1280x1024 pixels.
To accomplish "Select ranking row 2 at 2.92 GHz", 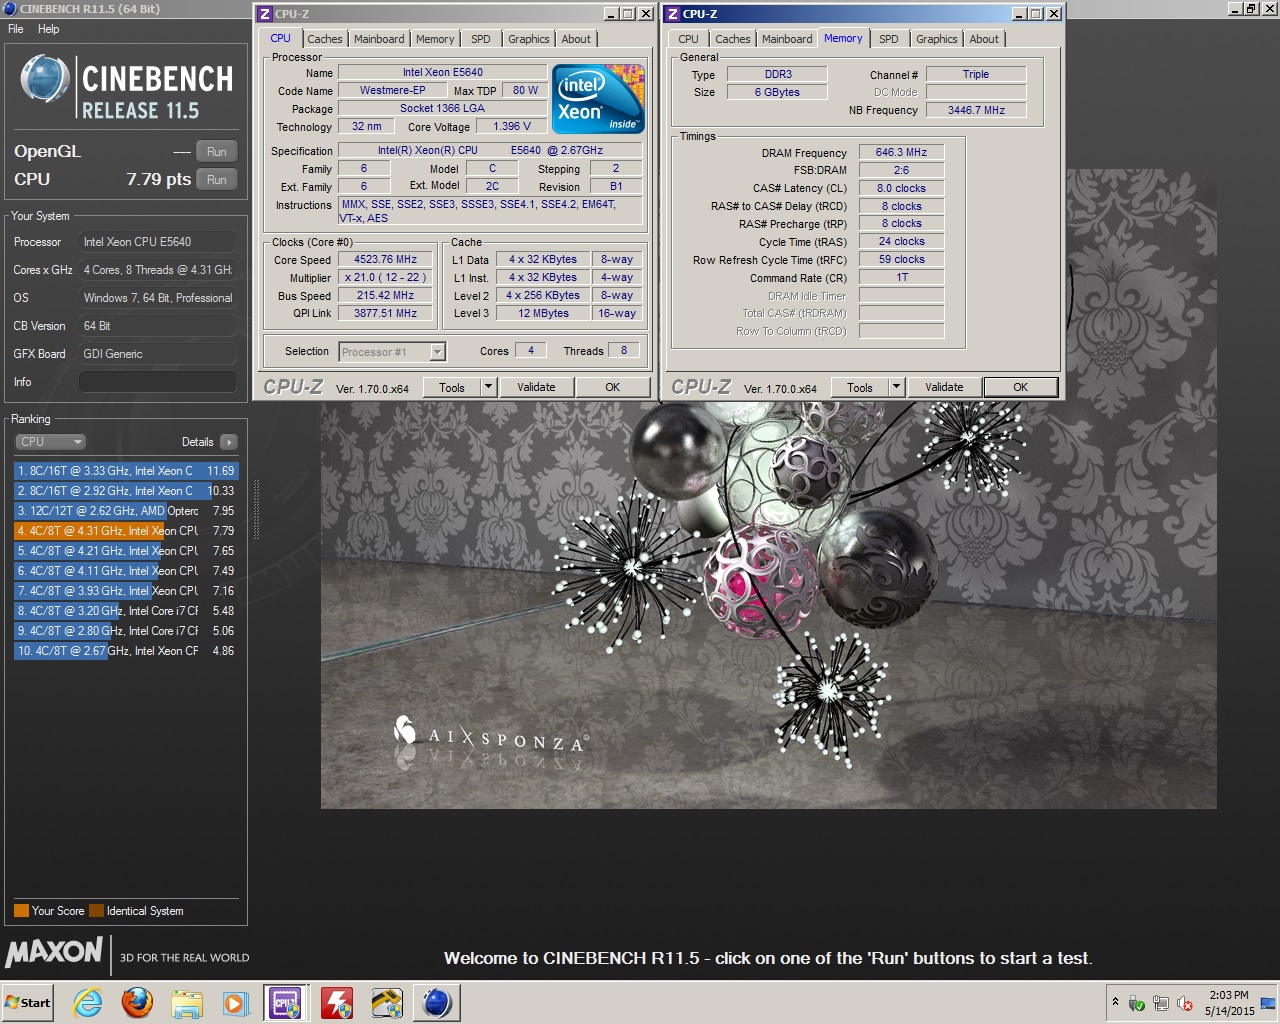I will tap(126, 491).
